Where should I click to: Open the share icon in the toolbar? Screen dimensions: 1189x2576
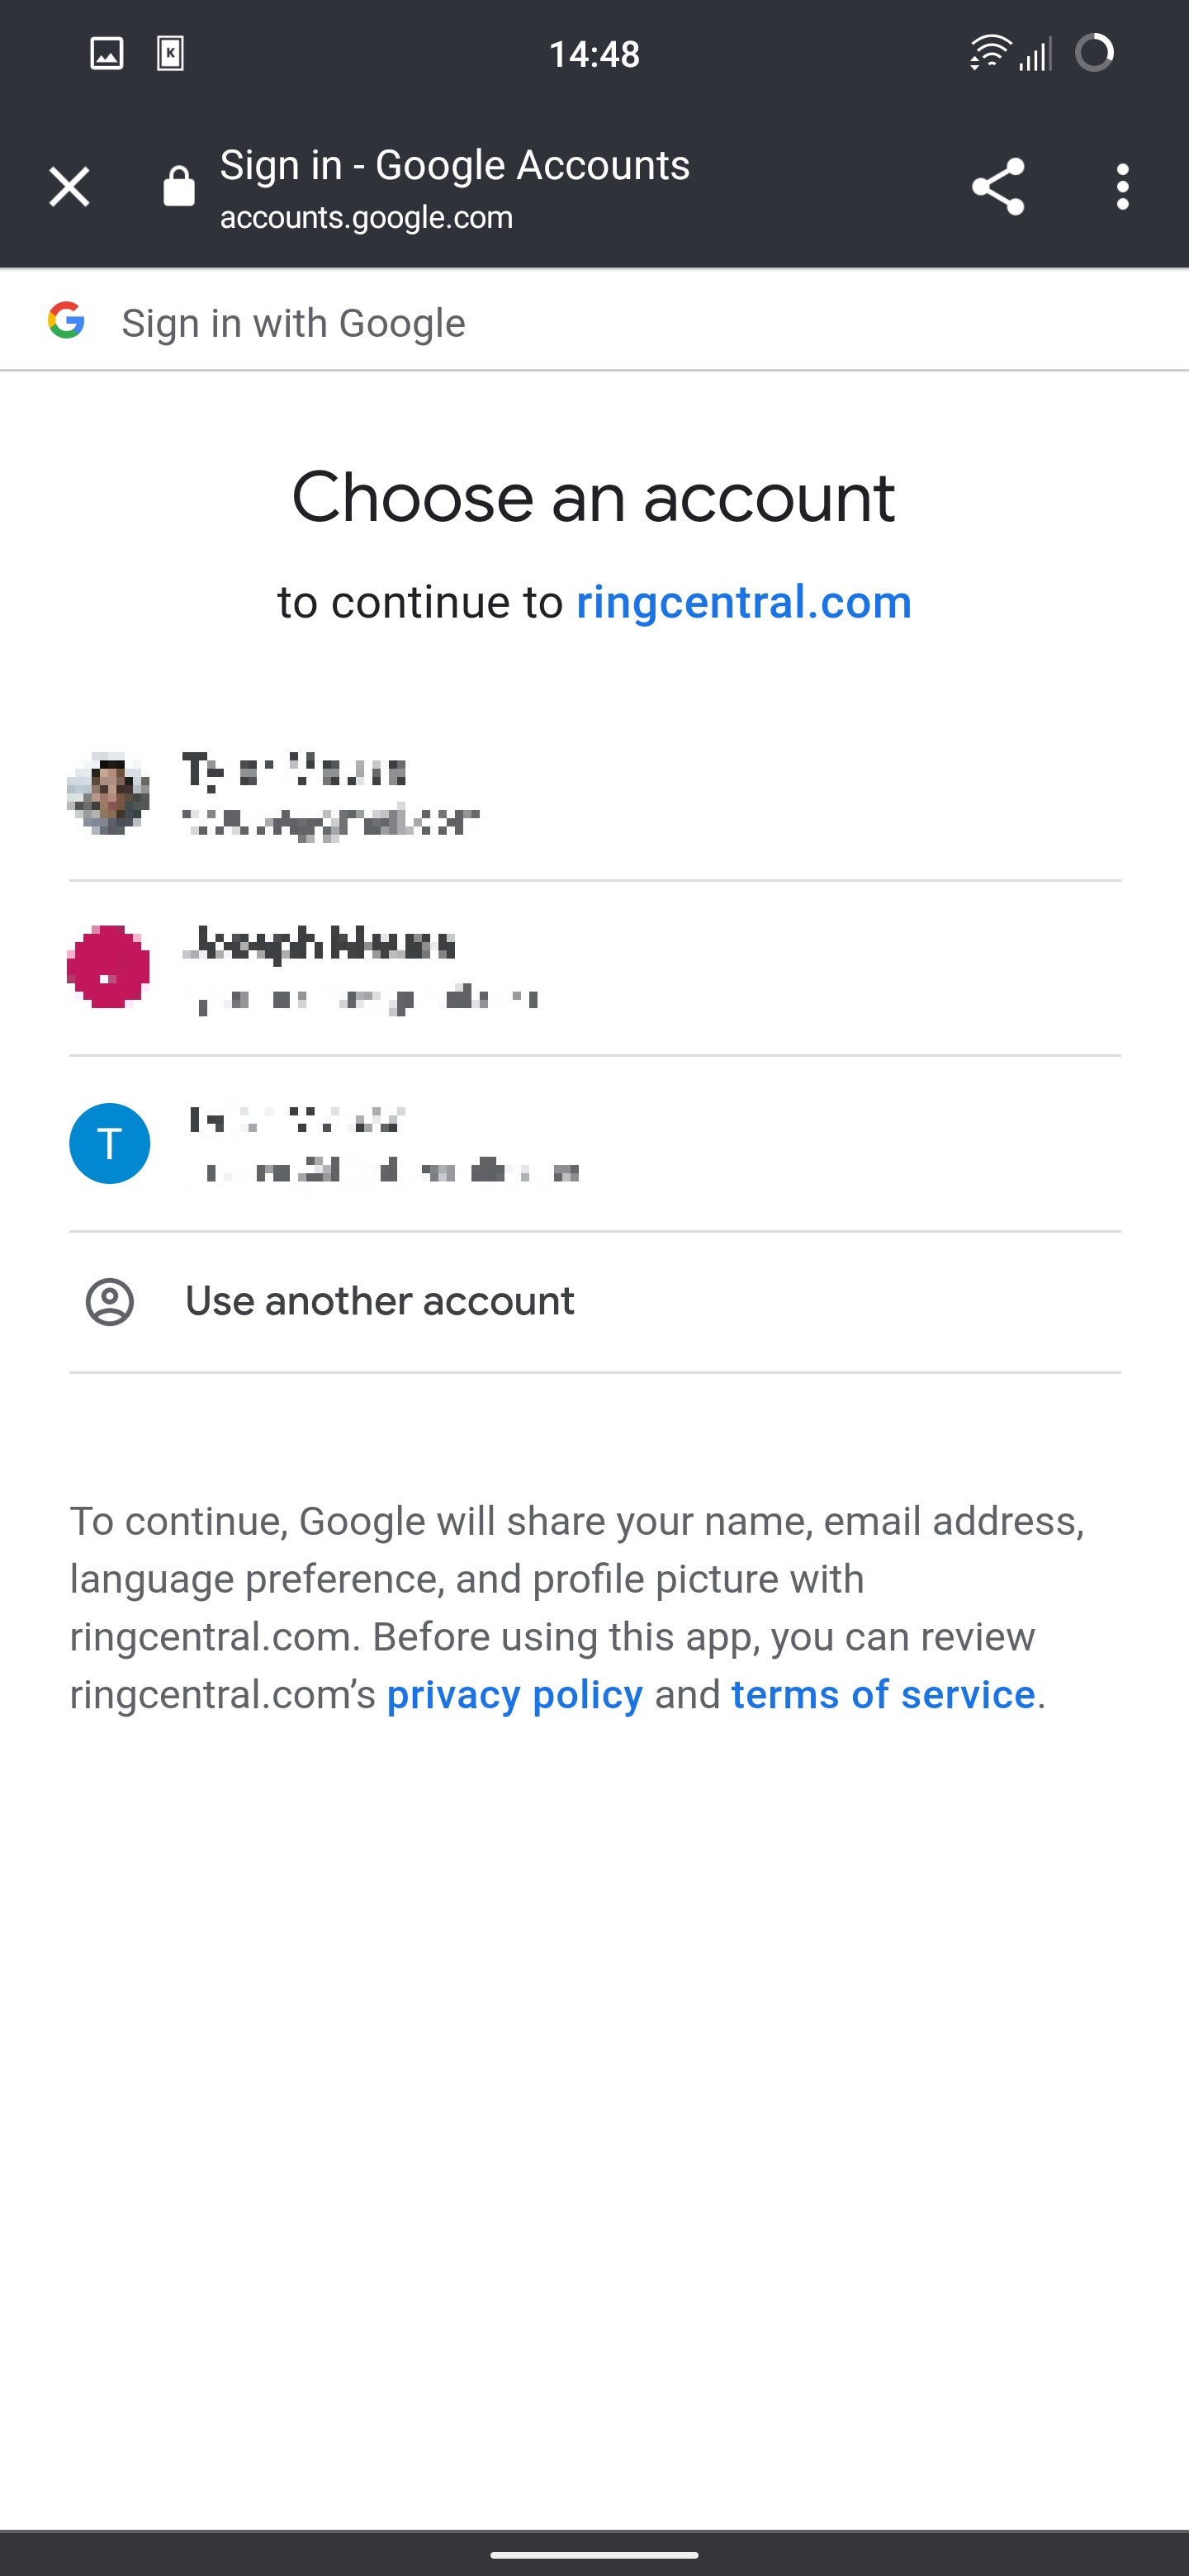(x=998, y=187)
